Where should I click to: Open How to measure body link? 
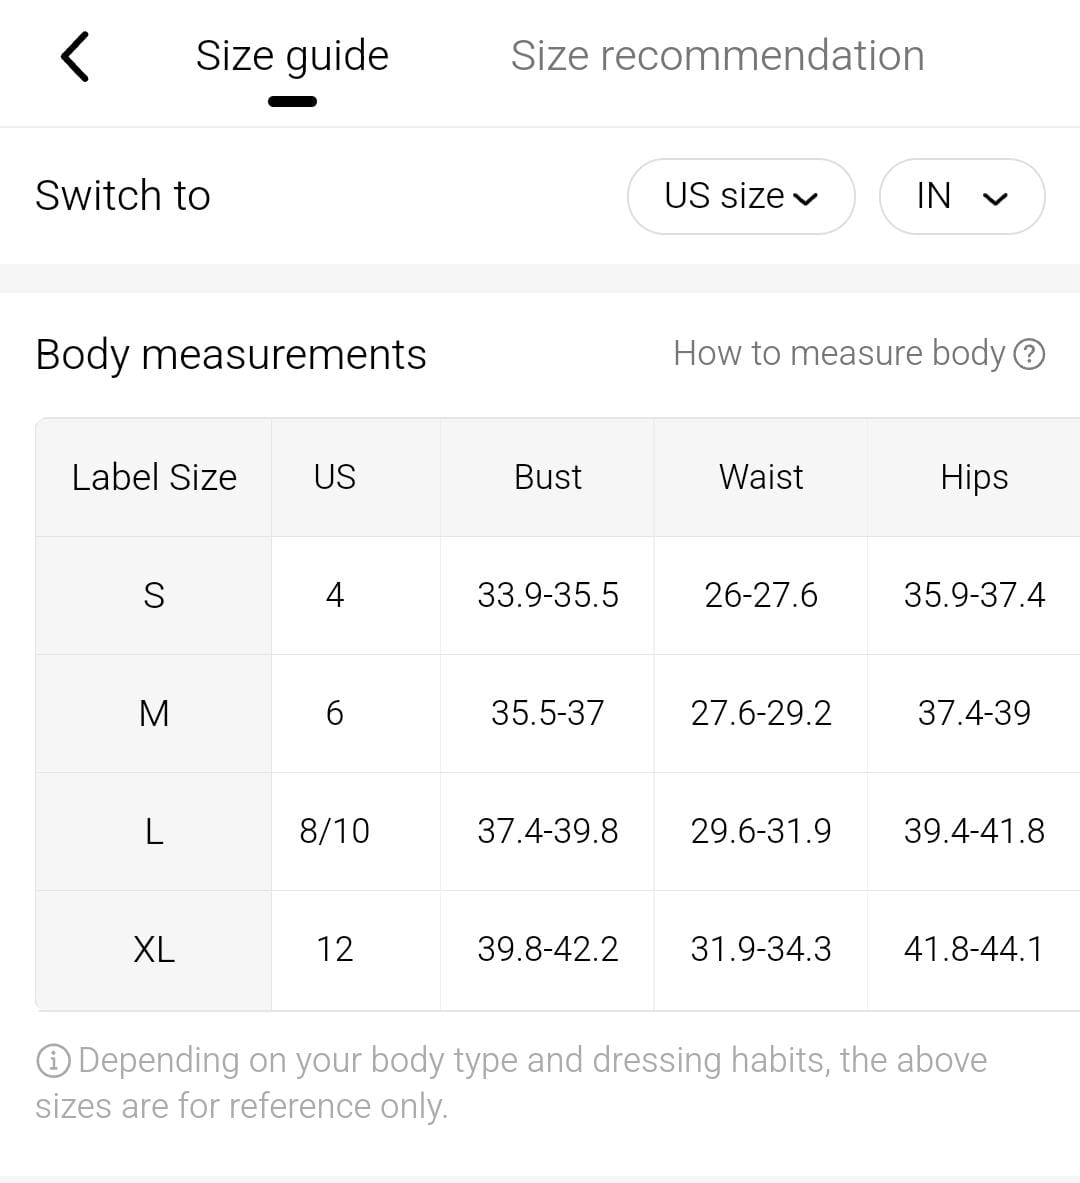click(x=838, y=353)
